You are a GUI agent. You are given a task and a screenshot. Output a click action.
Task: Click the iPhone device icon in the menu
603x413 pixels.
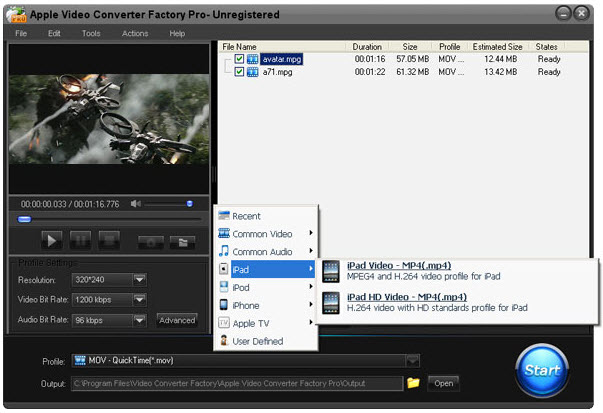click(x=223, y=305)
